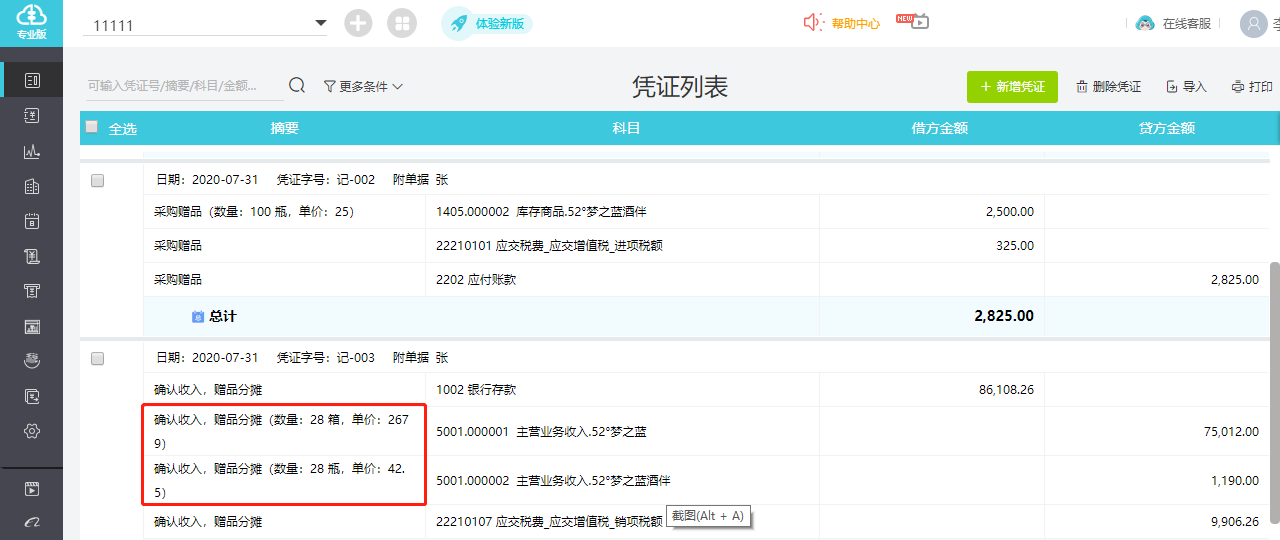The image size is (1280, 540).
Task: Click the cloud logo with 专业版 label
Action: [31, 22]
